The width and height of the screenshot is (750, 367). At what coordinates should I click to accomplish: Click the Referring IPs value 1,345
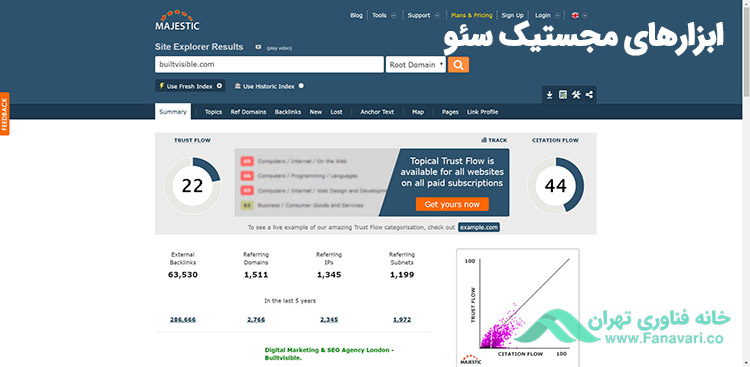(x=329, y=275)
